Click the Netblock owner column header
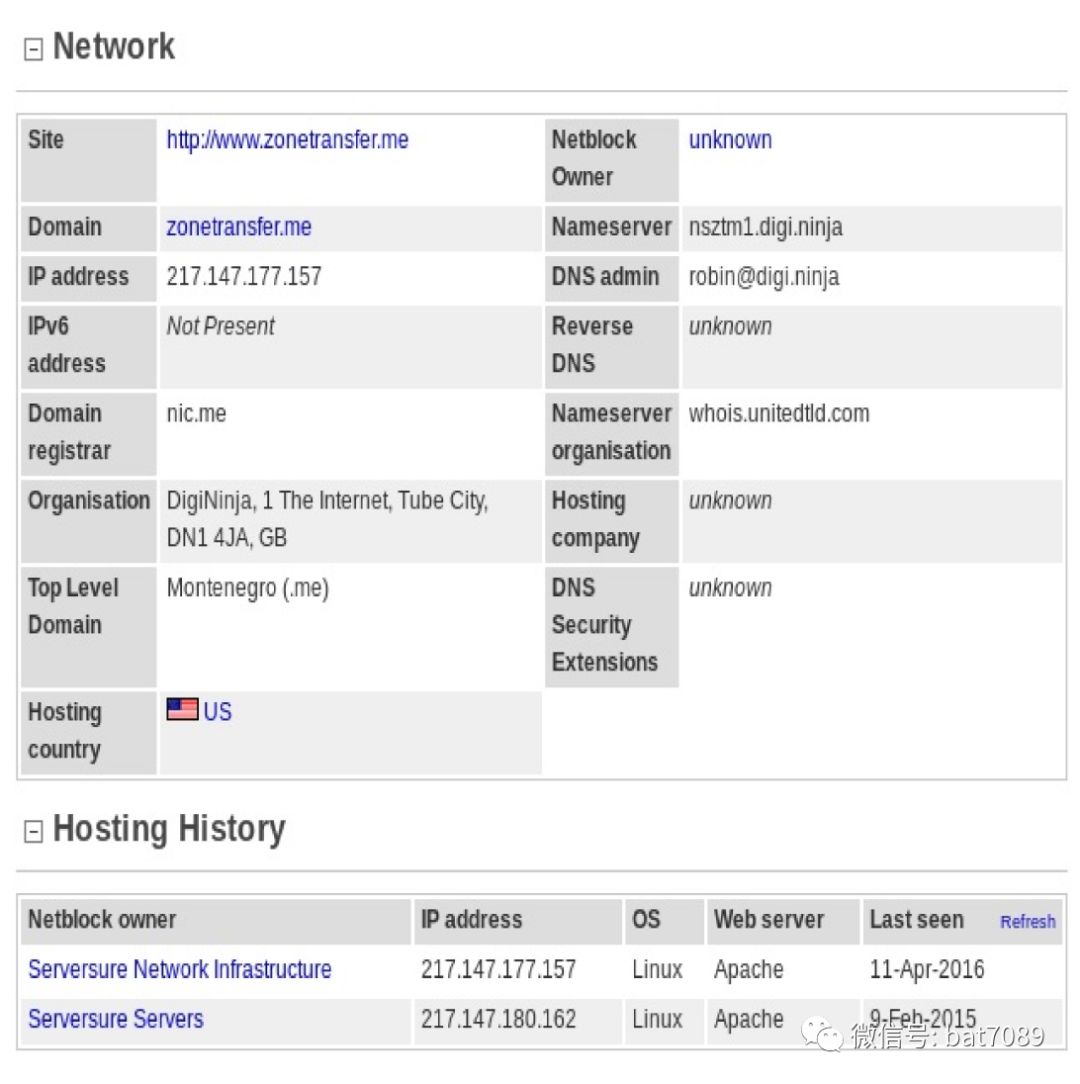Viewport: 1080px width, 1084px height. 216,921
